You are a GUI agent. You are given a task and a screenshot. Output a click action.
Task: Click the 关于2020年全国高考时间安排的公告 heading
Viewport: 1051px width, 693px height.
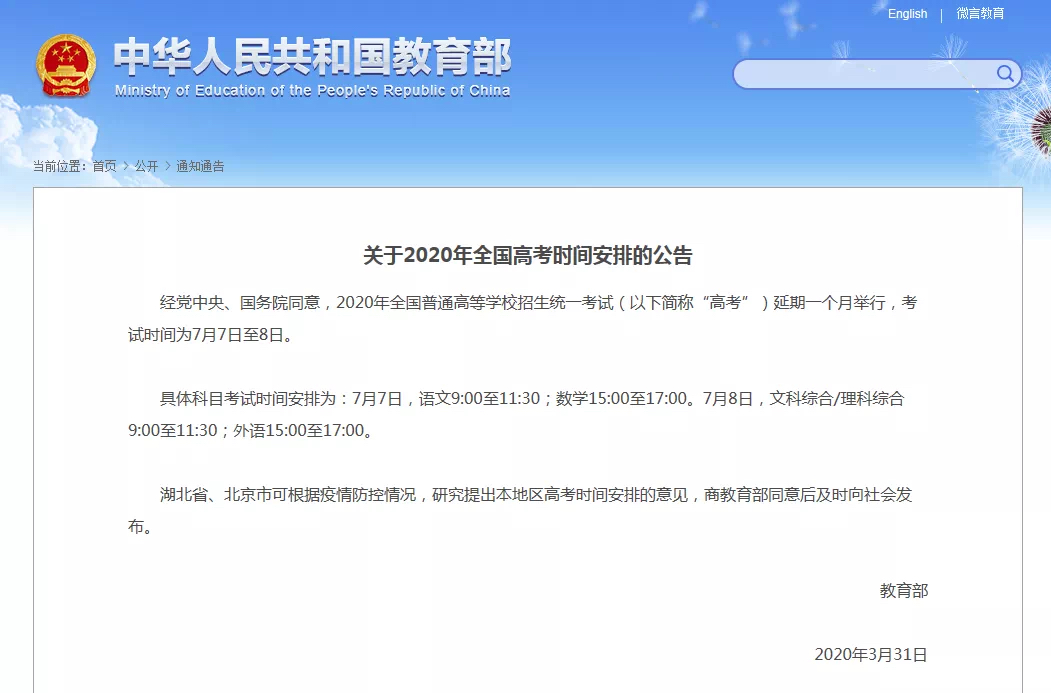pyautogui.click(x=527, y=256)
